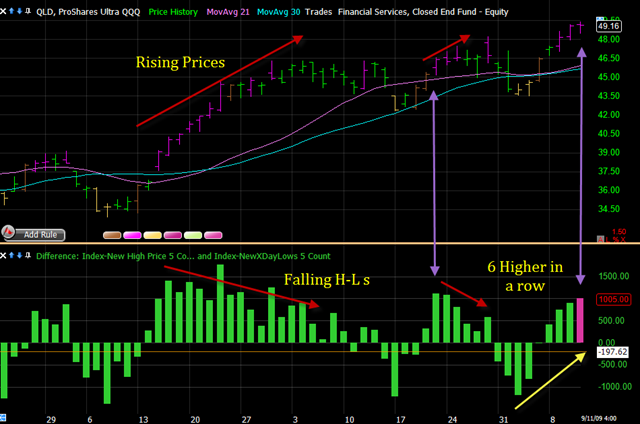Click the 34.50 price scale label
Image resolution: width=640 pixels, height=424 pixels.
(609, 209)
